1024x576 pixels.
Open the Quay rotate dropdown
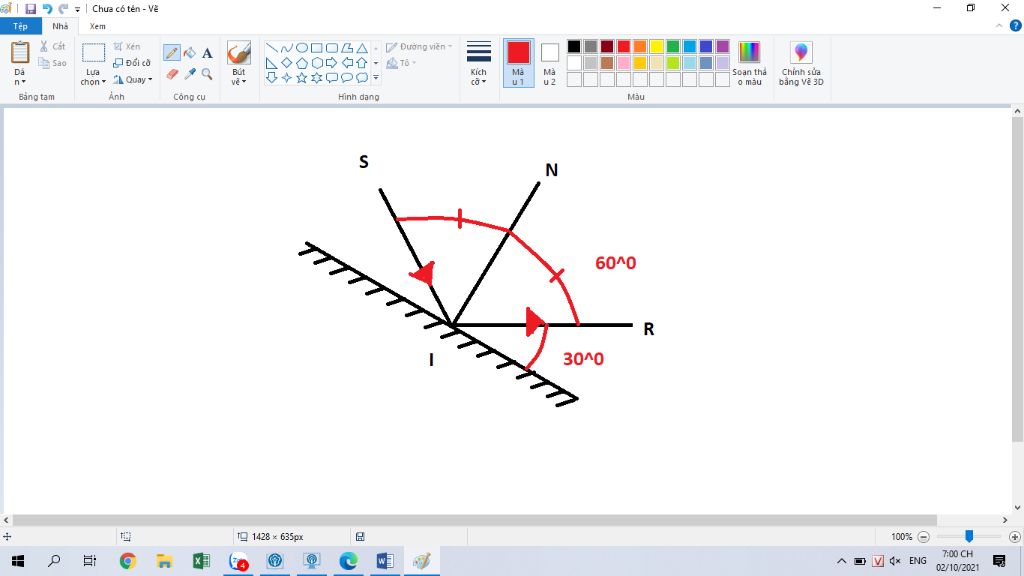point(133,80)
